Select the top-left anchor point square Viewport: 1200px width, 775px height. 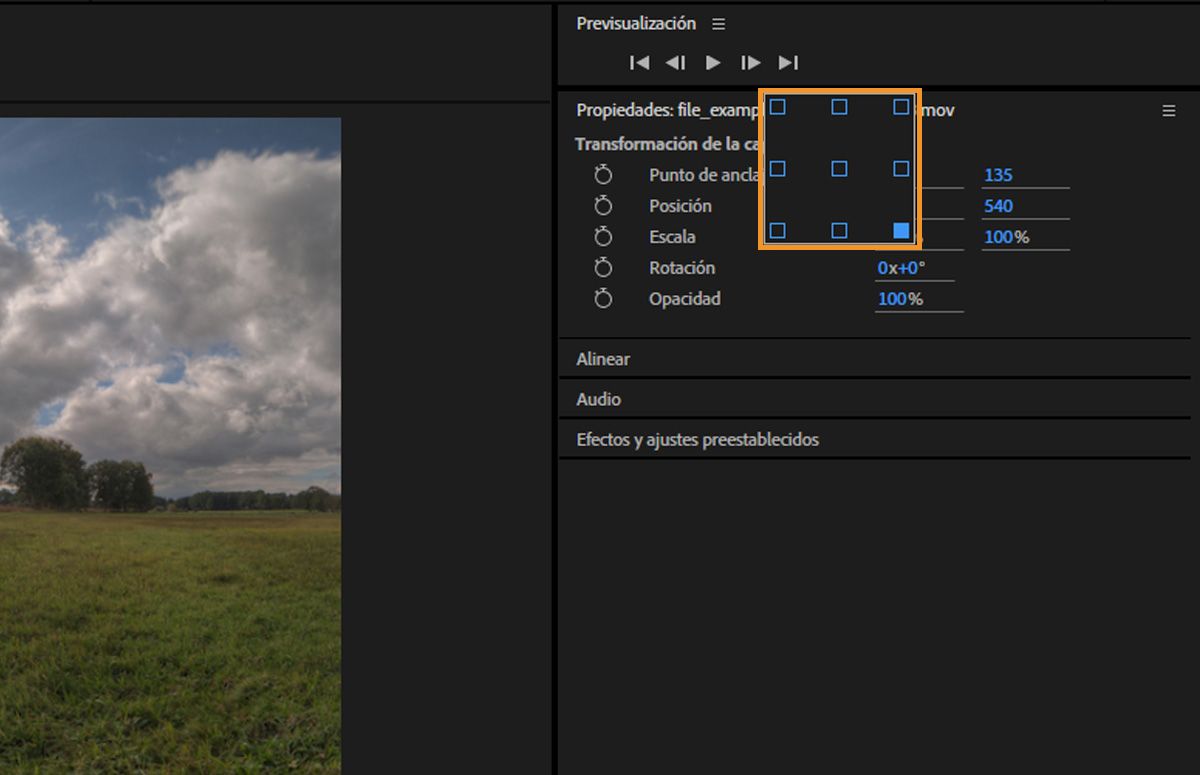(777, 107)
